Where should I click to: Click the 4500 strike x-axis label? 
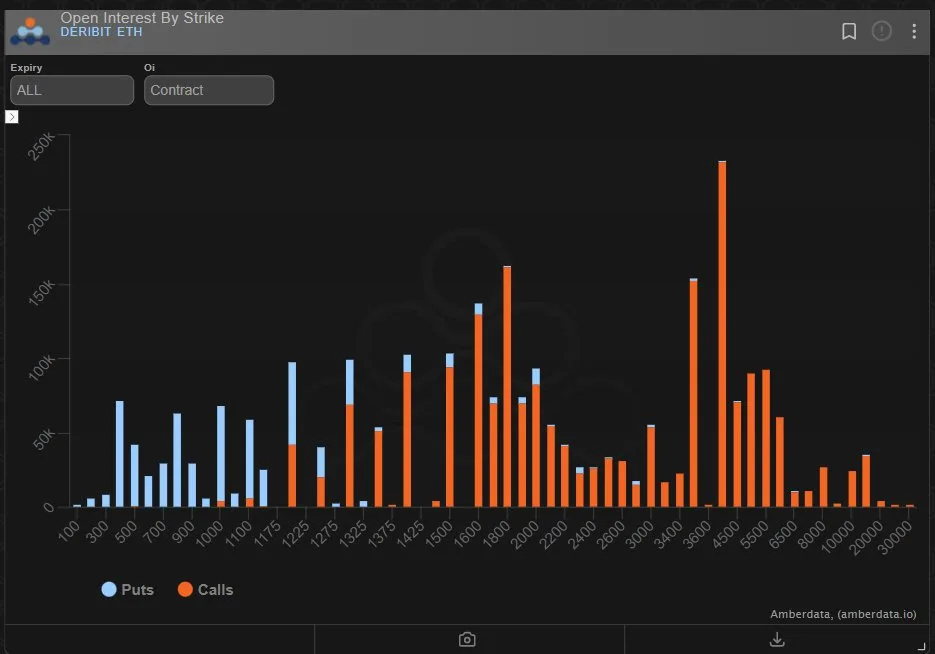coord(726,533)
